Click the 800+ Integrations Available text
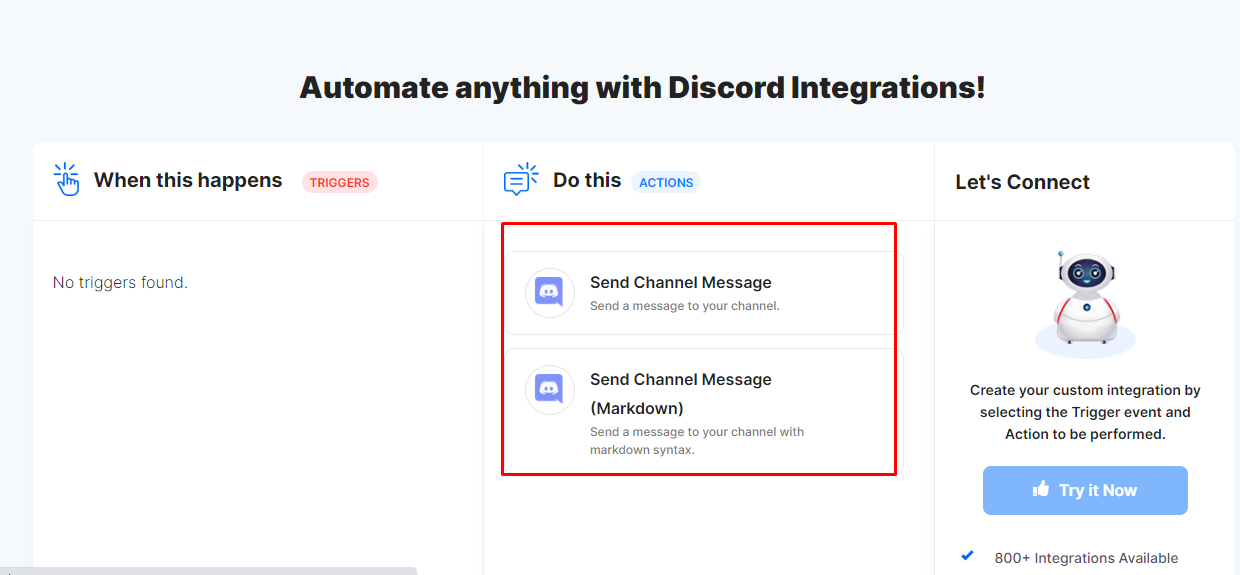This screenshot has height=575, width=1240. (x=1086, y=558)
